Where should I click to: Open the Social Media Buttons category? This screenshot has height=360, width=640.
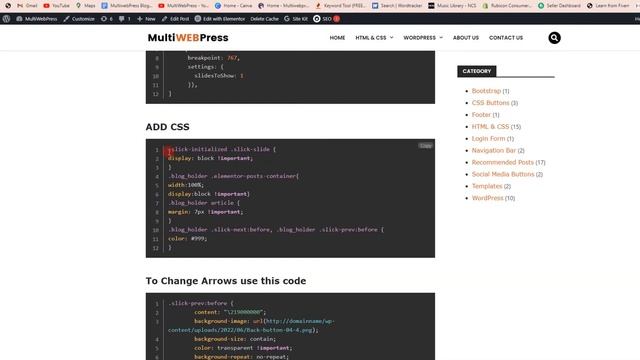[x=503, y=174]
